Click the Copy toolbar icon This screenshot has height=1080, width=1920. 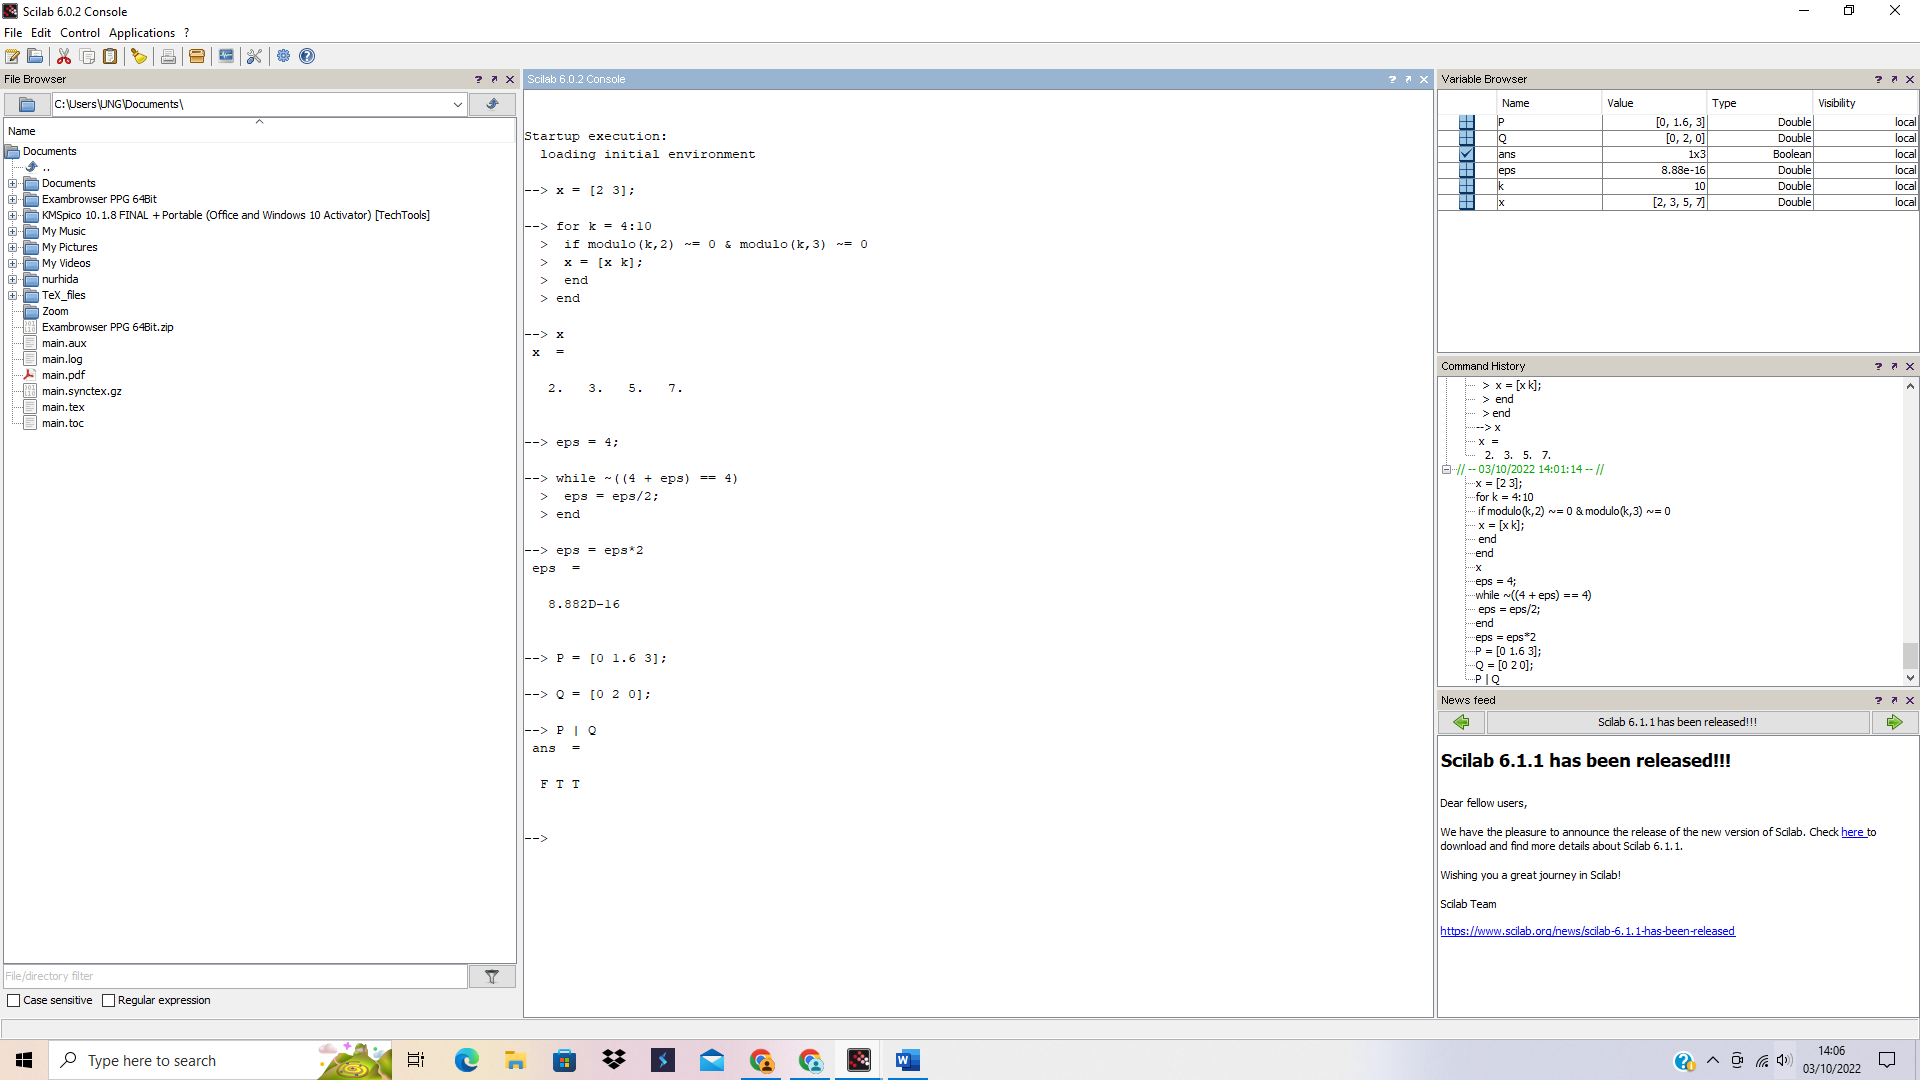click(x=88, y=56)
